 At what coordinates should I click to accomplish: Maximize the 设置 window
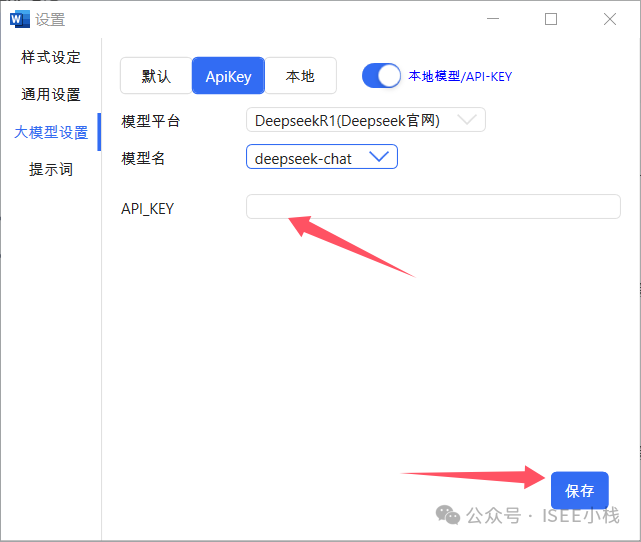pos(551,19)
